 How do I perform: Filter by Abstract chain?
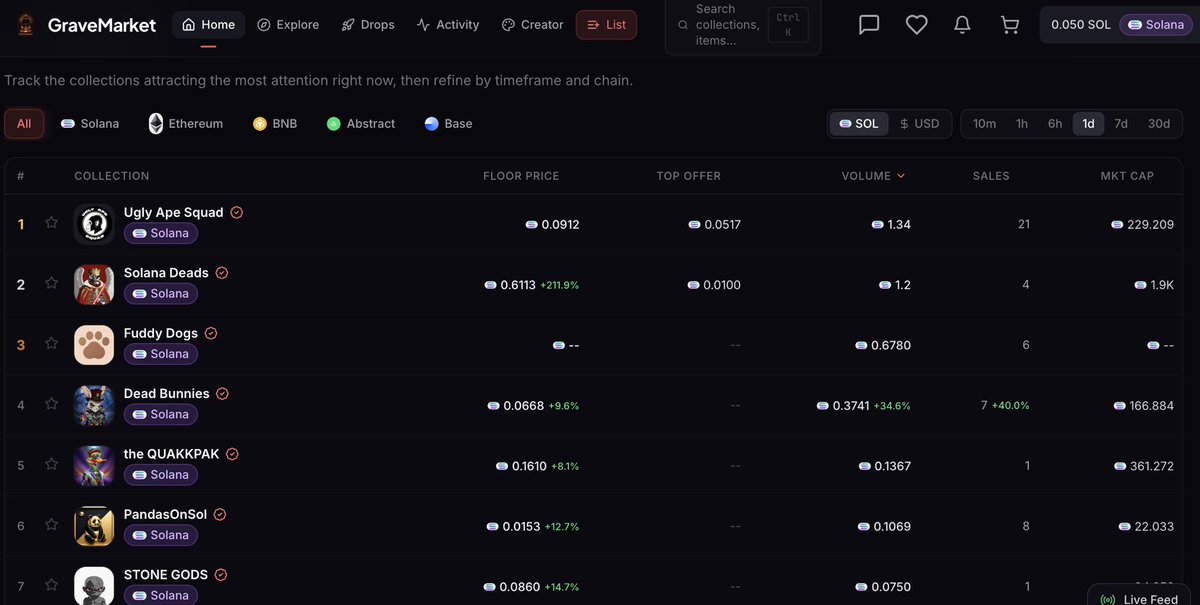click(x=361, y=124)
